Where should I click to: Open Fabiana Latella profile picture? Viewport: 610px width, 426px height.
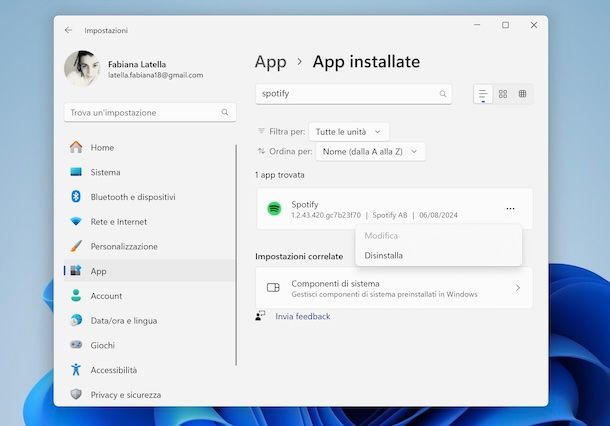[x=82, y=68]
